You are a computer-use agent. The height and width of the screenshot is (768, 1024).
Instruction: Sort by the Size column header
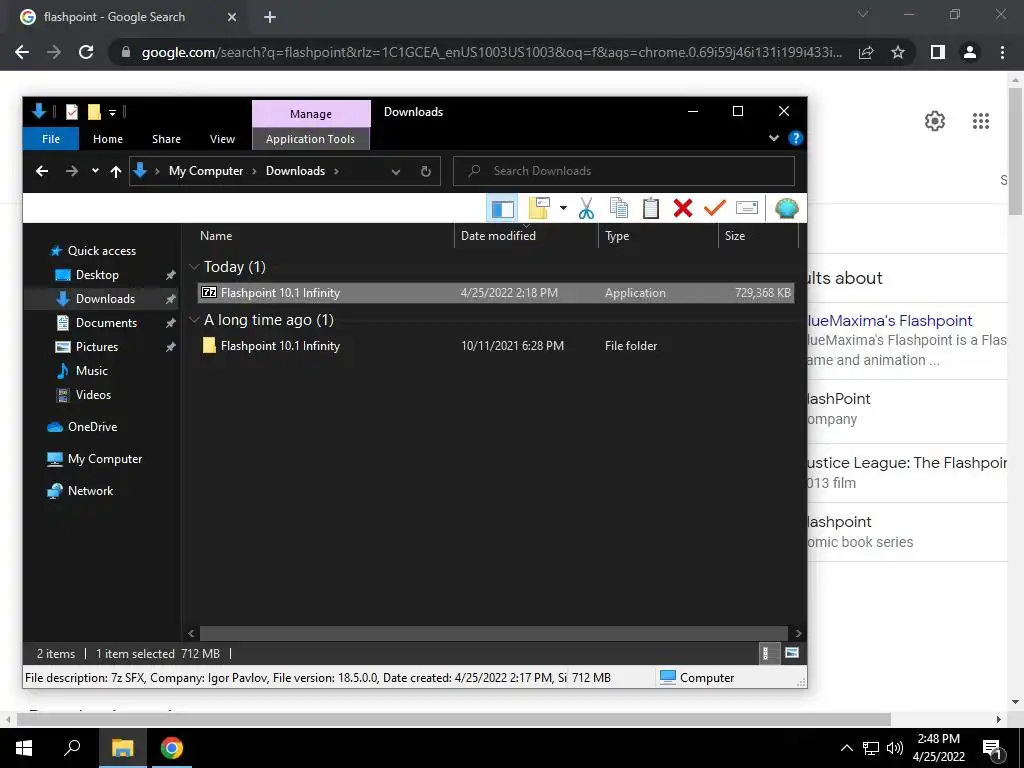(x=735, y=236)
